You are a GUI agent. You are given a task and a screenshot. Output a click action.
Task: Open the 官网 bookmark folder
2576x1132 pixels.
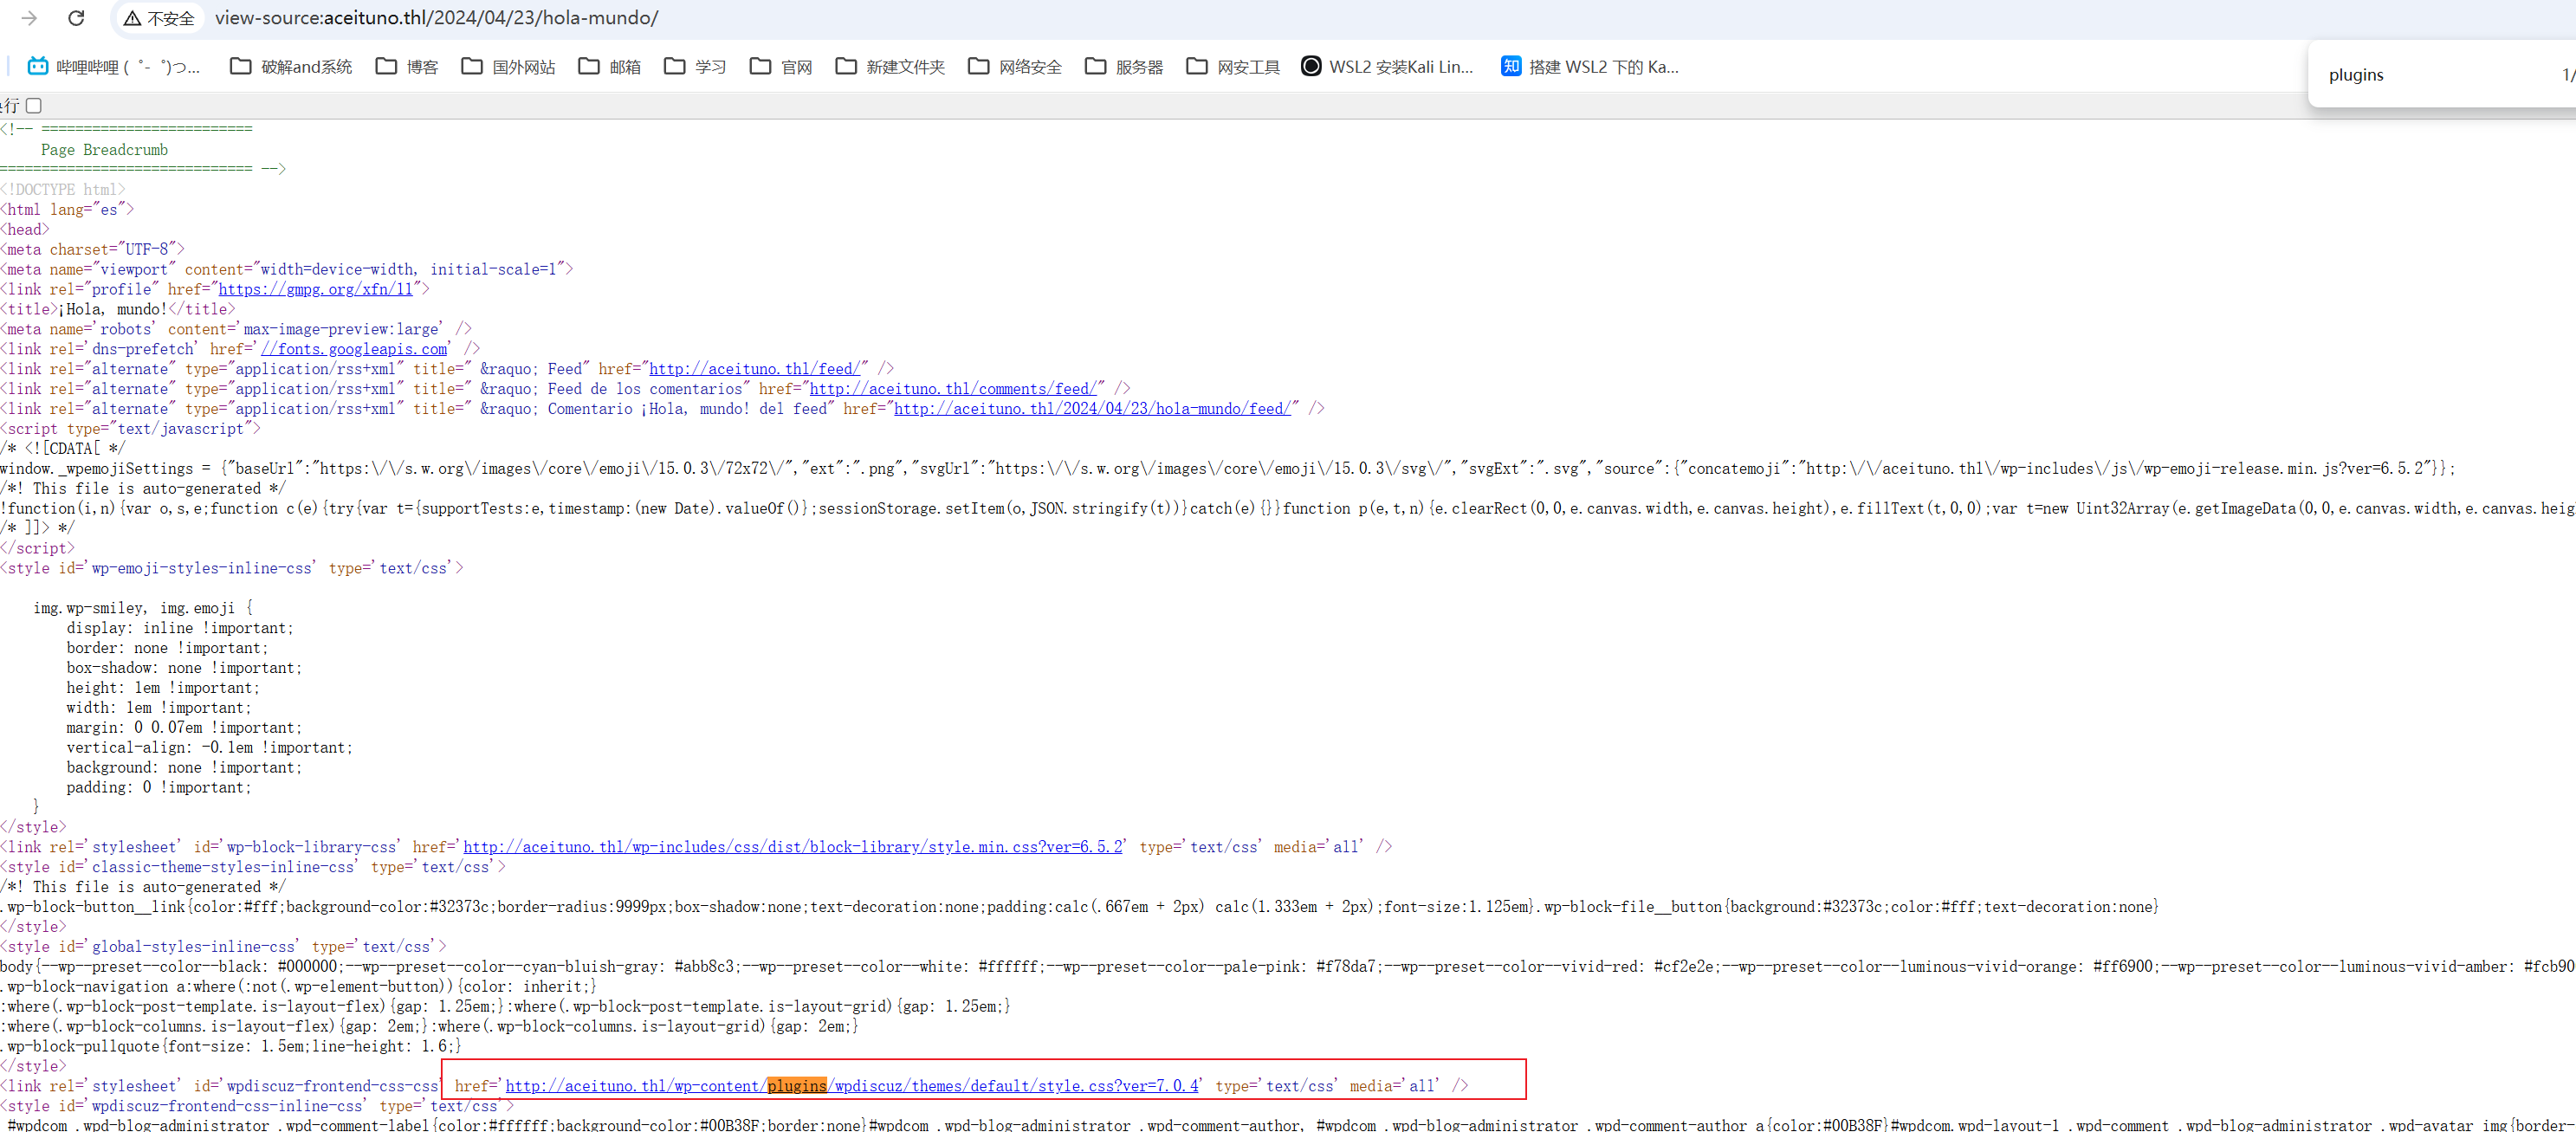[x=781, y=67]
